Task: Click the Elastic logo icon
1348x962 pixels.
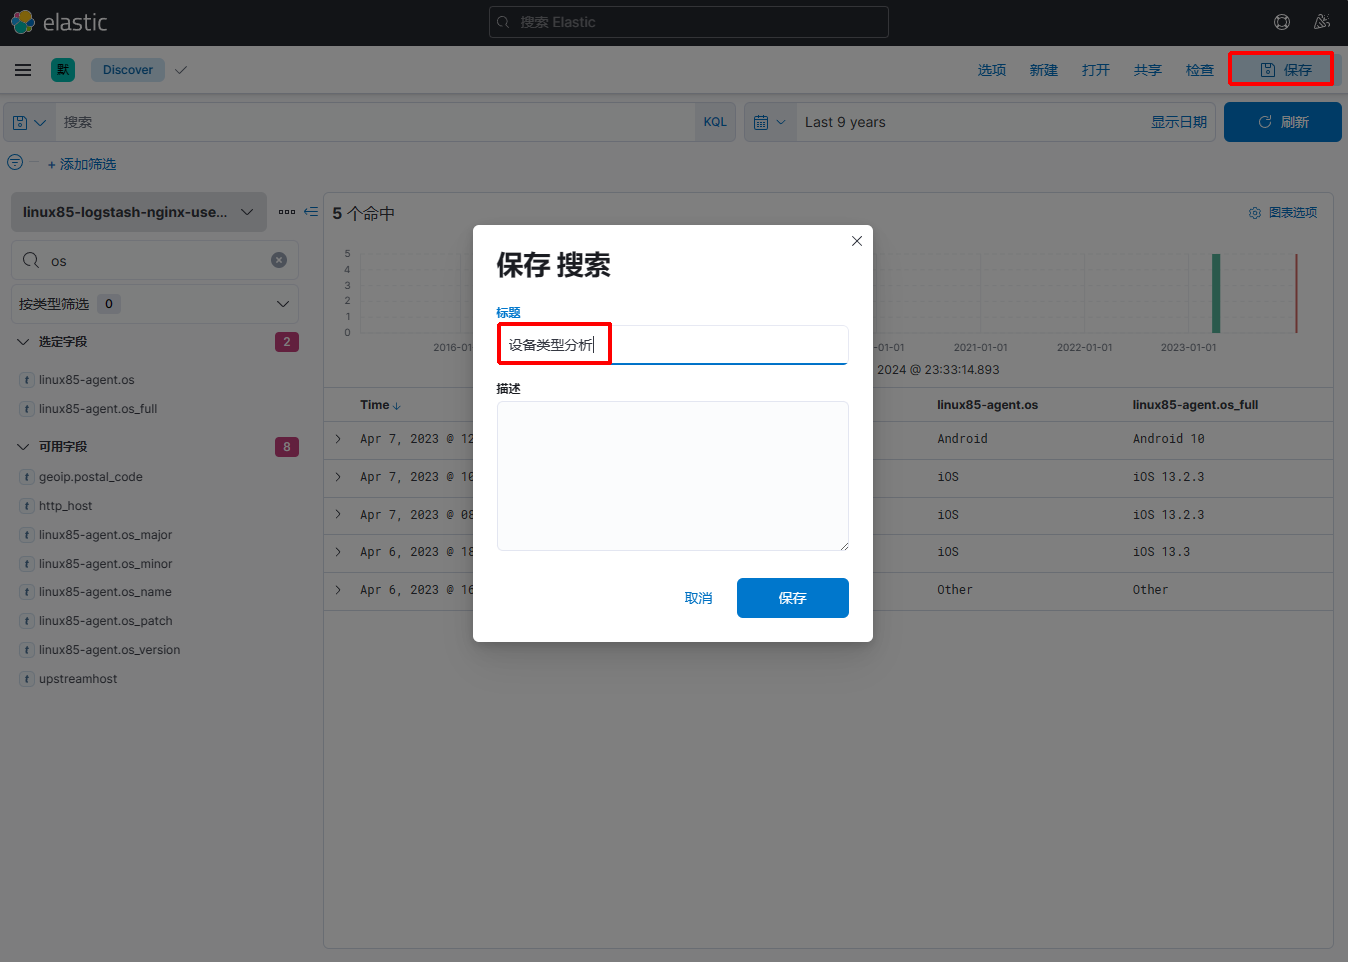Action: (22, 22)
